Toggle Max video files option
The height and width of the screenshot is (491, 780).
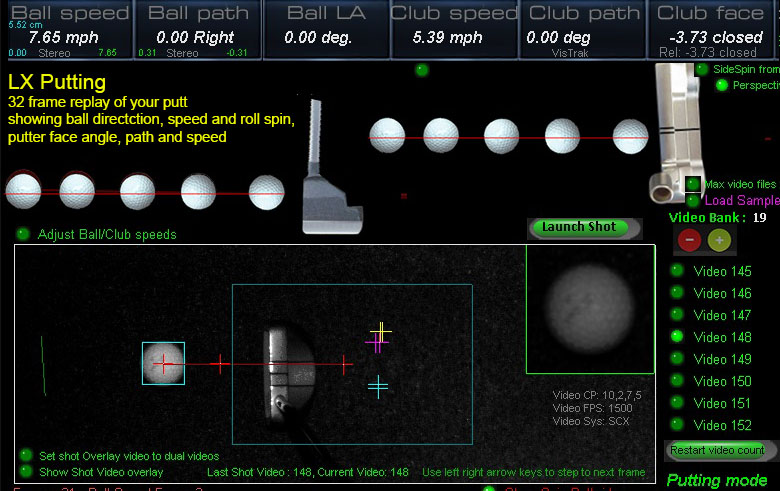tap(692, 184)
